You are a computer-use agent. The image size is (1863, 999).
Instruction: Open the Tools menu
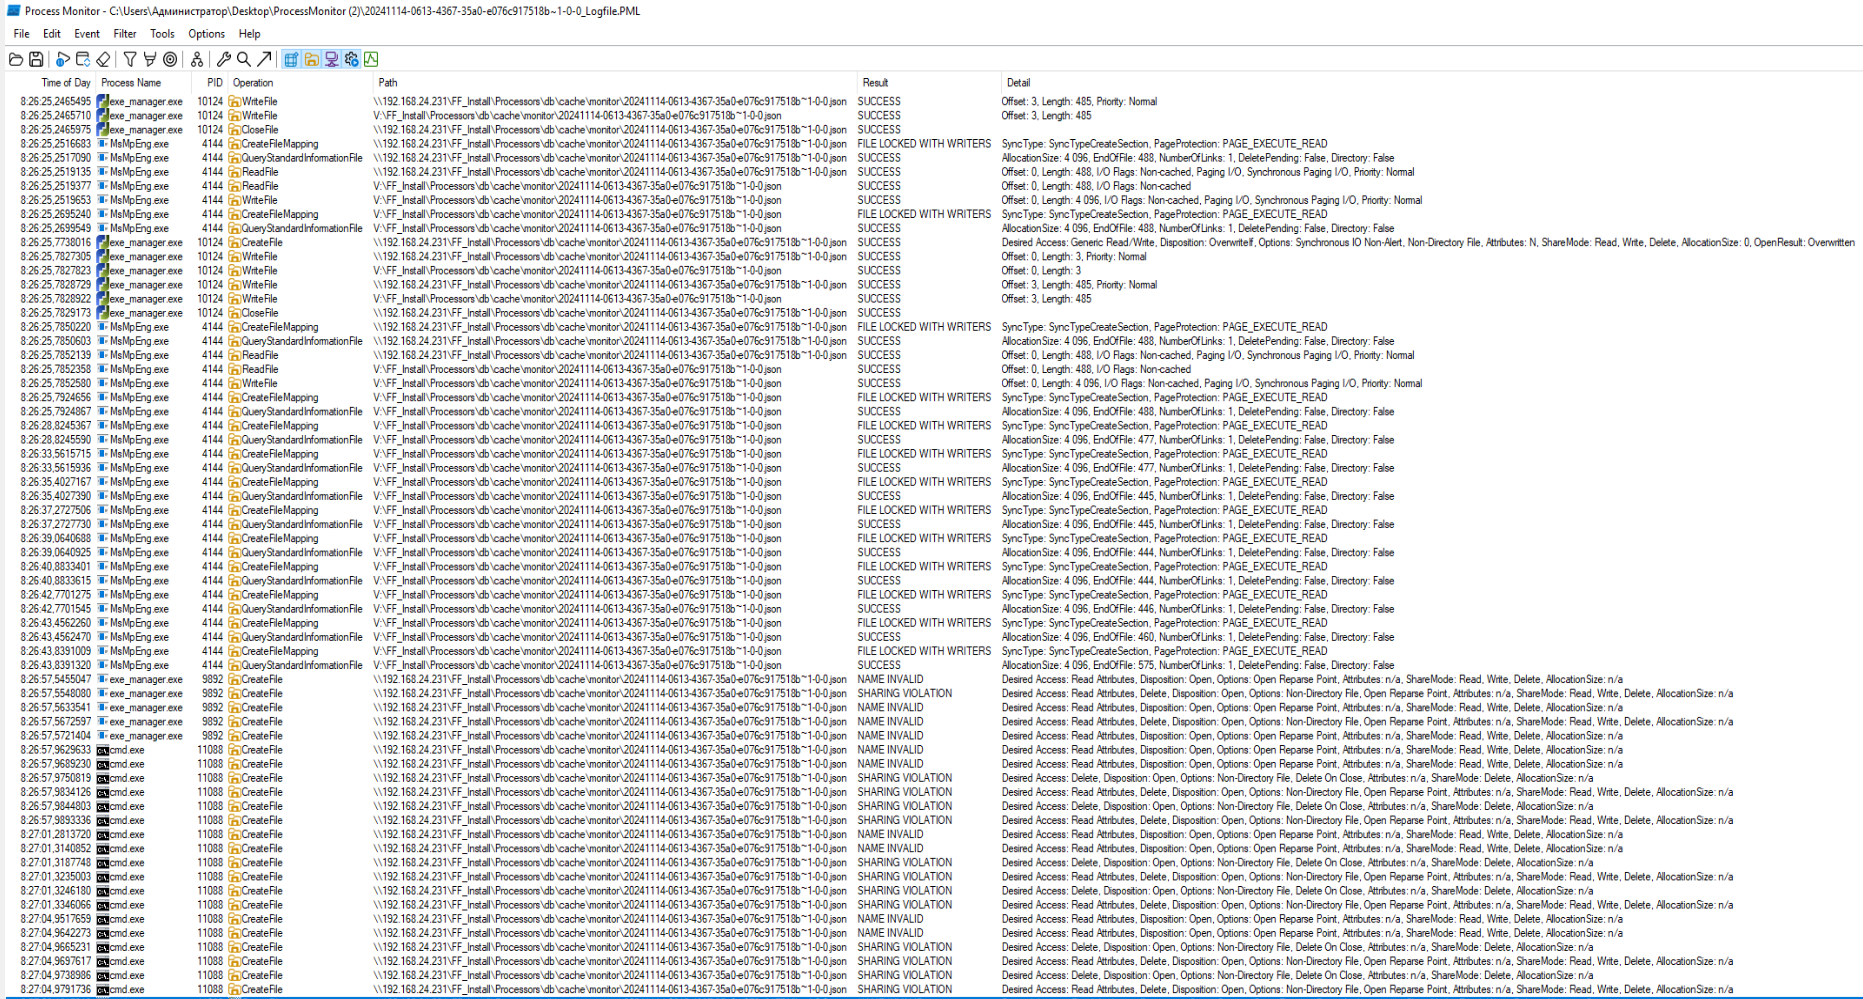pos(162,34)
